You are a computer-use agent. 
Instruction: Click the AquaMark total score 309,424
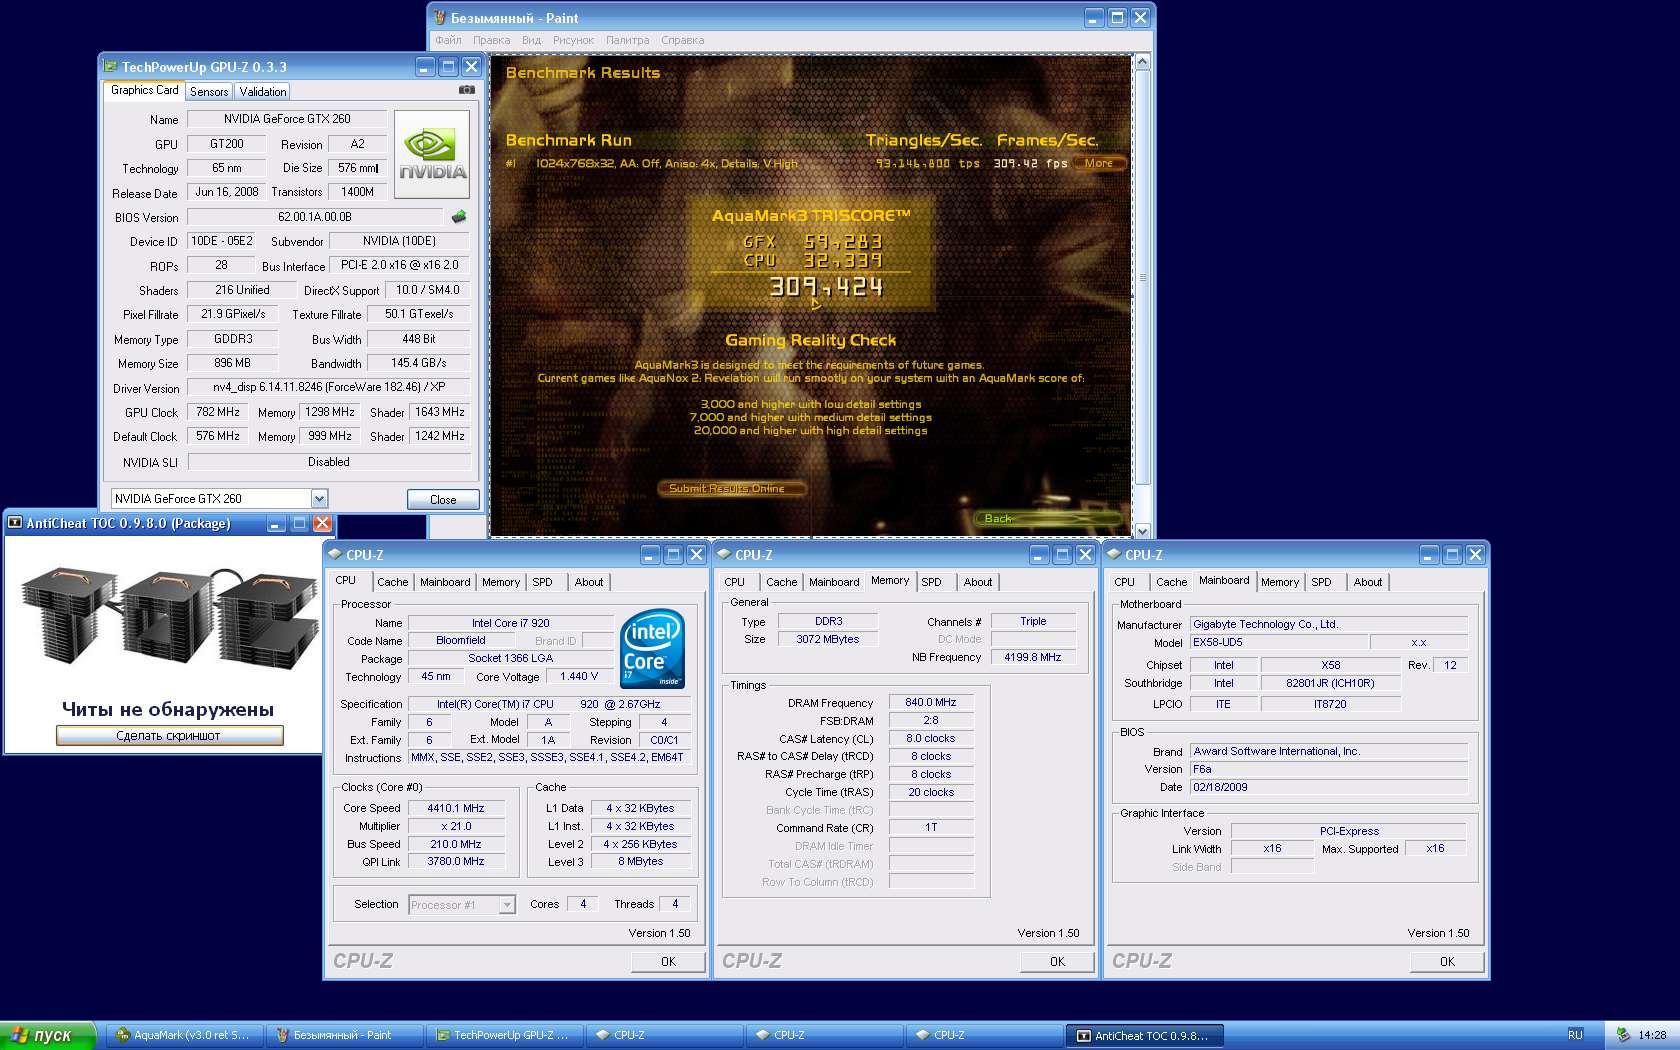tap(826, 287)
